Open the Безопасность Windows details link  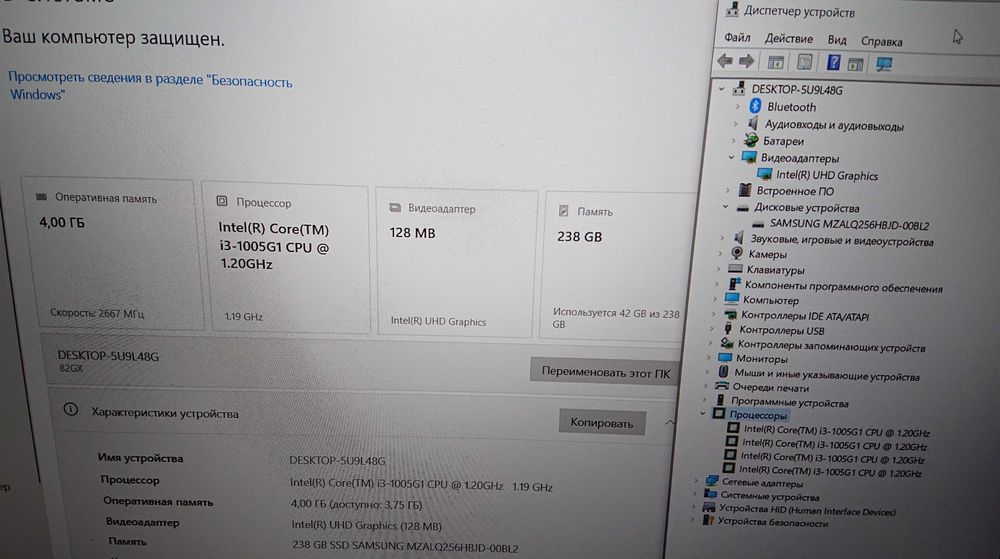[x=150, y=86]
